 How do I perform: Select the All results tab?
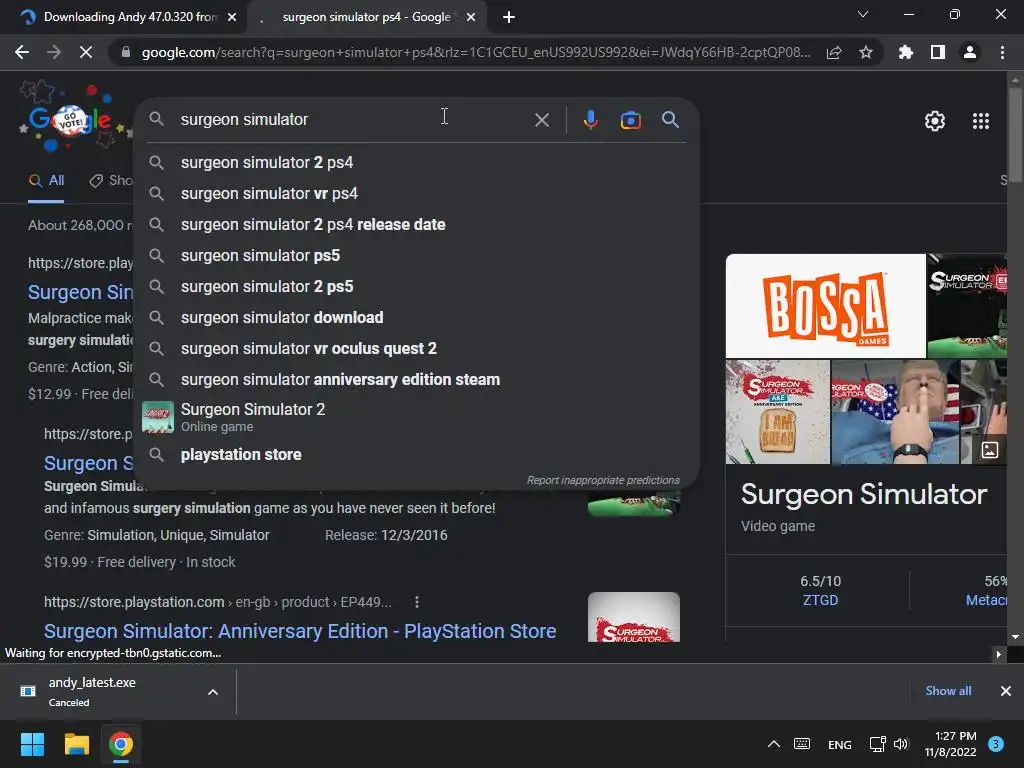46,180
